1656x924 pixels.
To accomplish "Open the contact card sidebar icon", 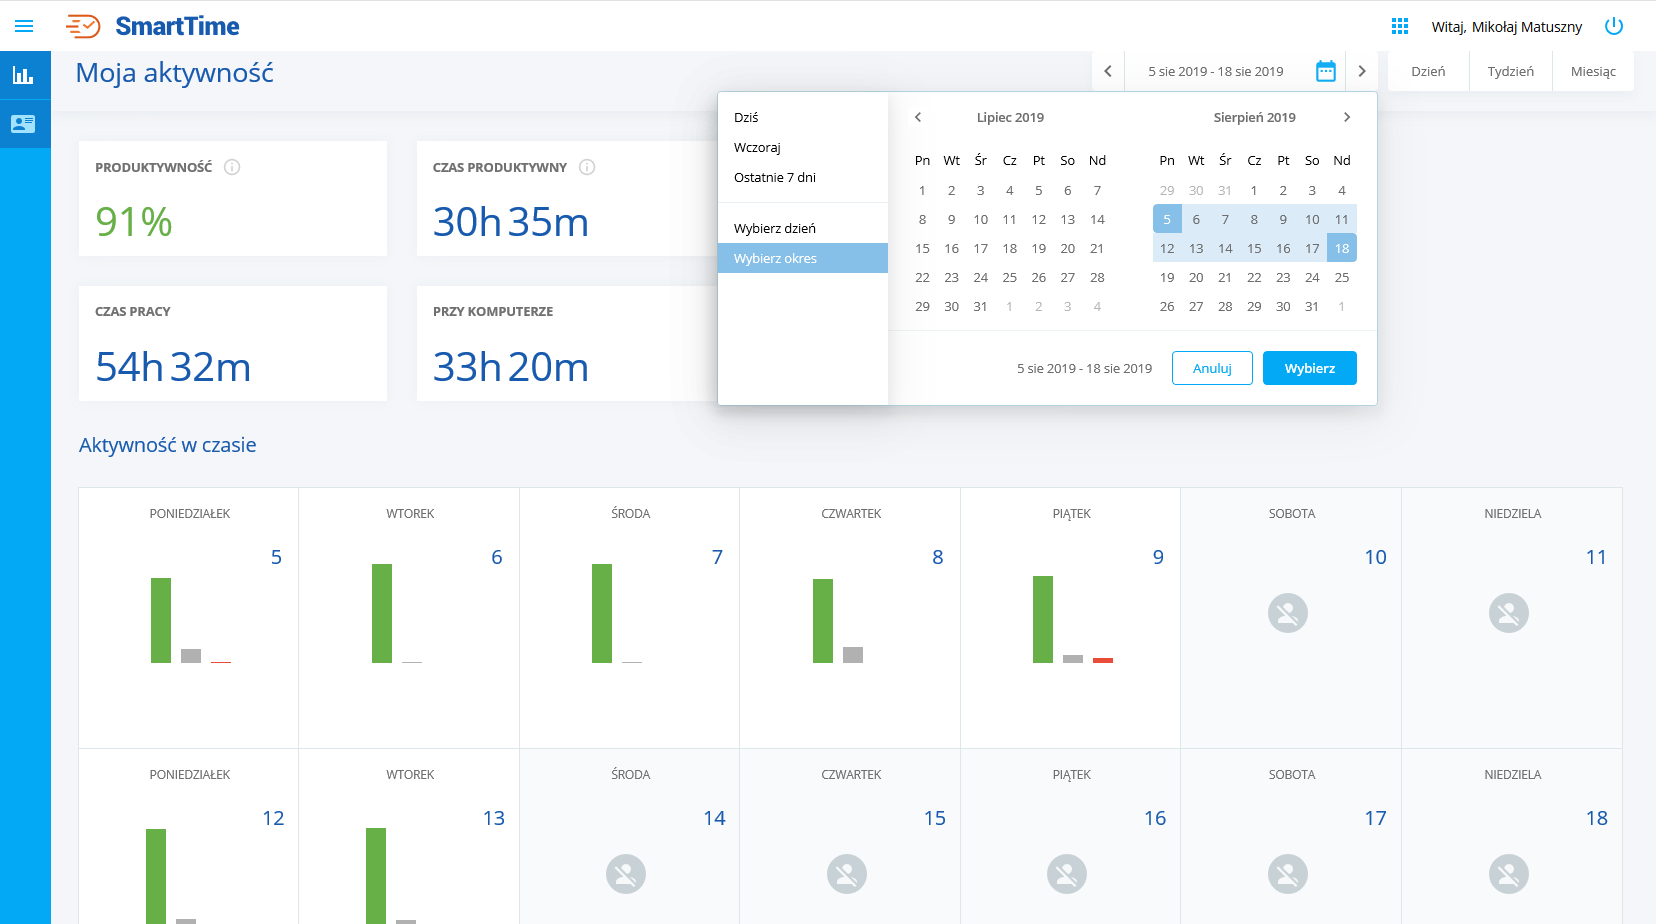I will [24, 124].
